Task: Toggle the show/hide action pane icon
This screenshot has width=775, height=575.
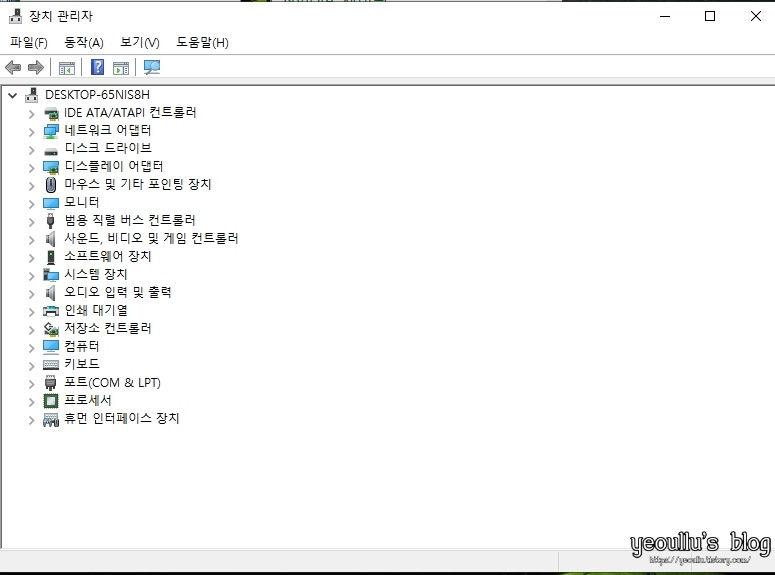Action: [x=121, y=68]
